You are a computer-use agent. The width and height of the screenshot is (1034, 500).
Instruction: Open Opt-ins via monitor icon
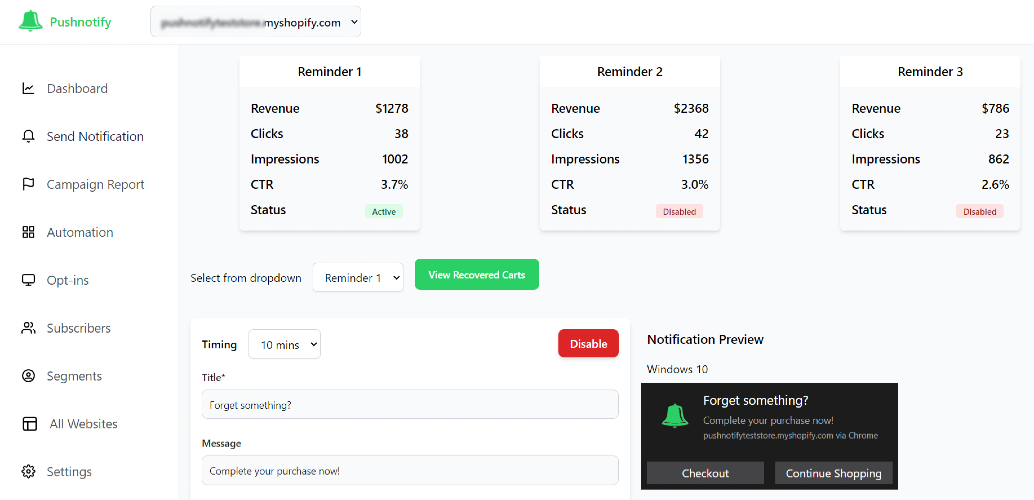pos(28,280)
